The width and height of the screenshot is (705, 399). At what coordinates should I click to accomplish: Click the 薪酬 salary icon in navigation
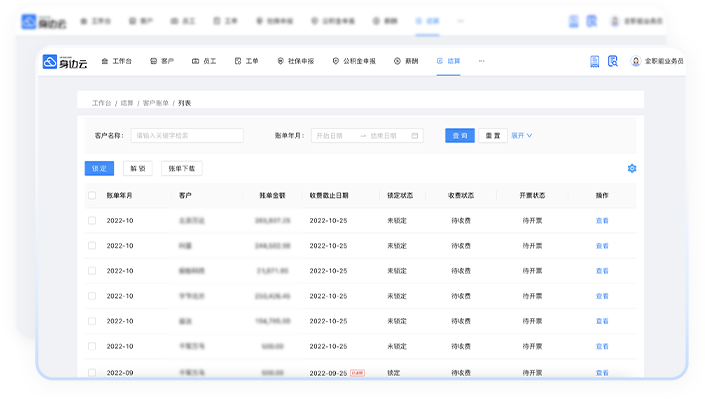point(397,61)
